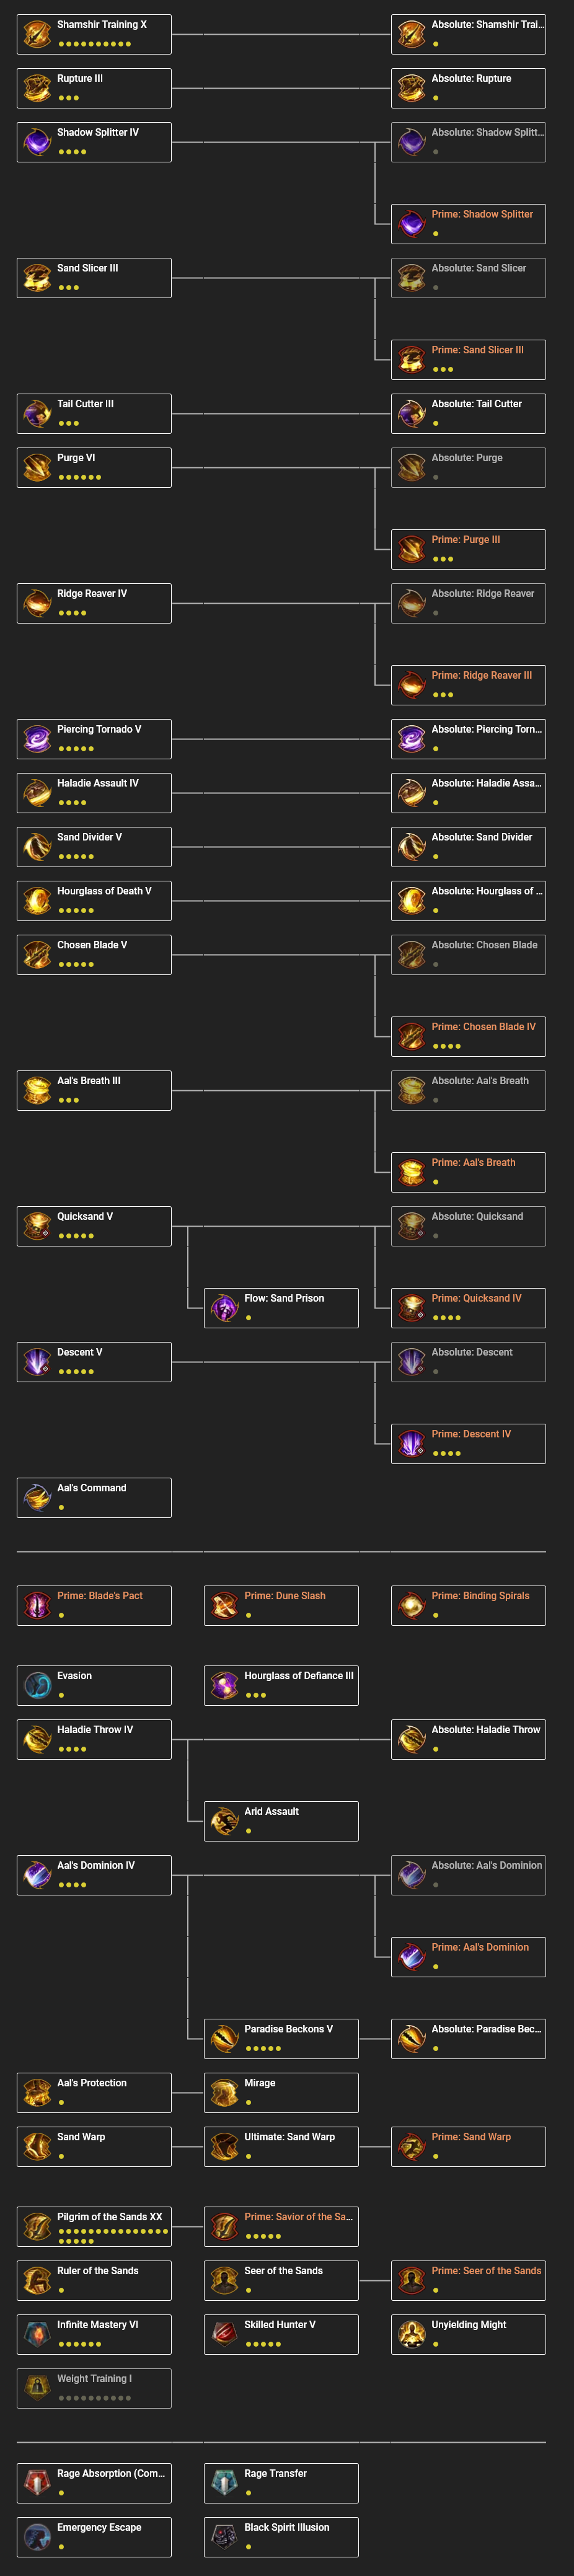The height and width of the screenshot is (2576, 574).
Task: Select the Evasion skill icon
Action: tap(33, 1684)
